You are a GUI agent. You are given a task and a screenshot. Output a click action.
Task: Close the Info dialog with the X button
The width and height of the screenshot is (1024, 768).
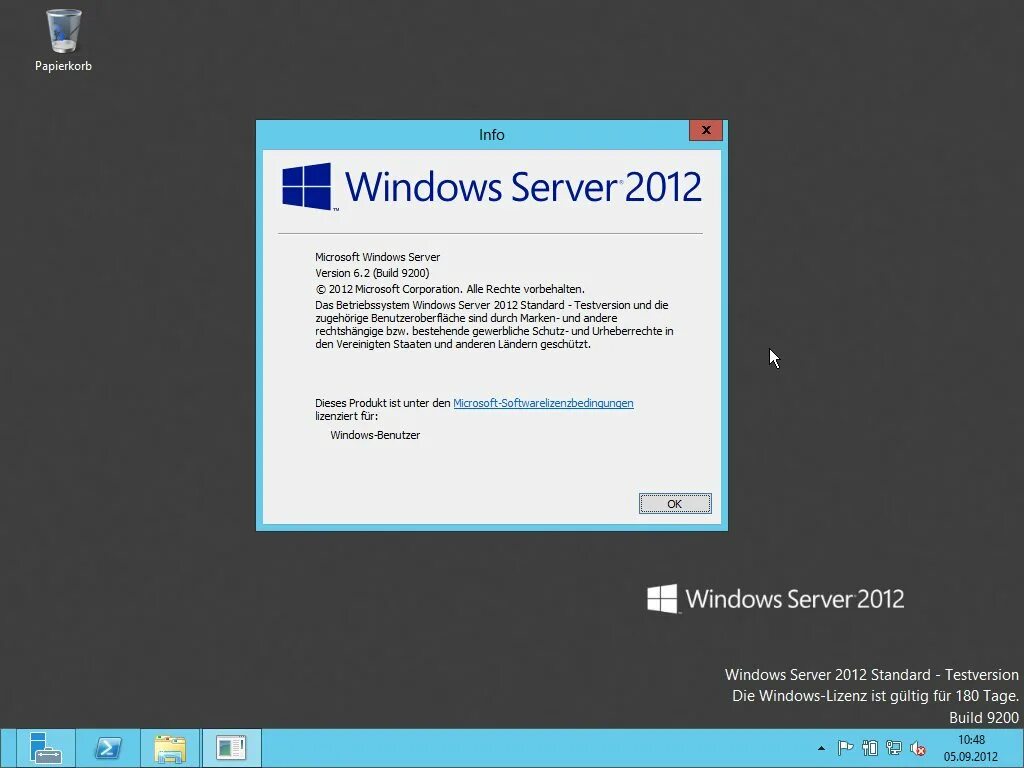706,130
